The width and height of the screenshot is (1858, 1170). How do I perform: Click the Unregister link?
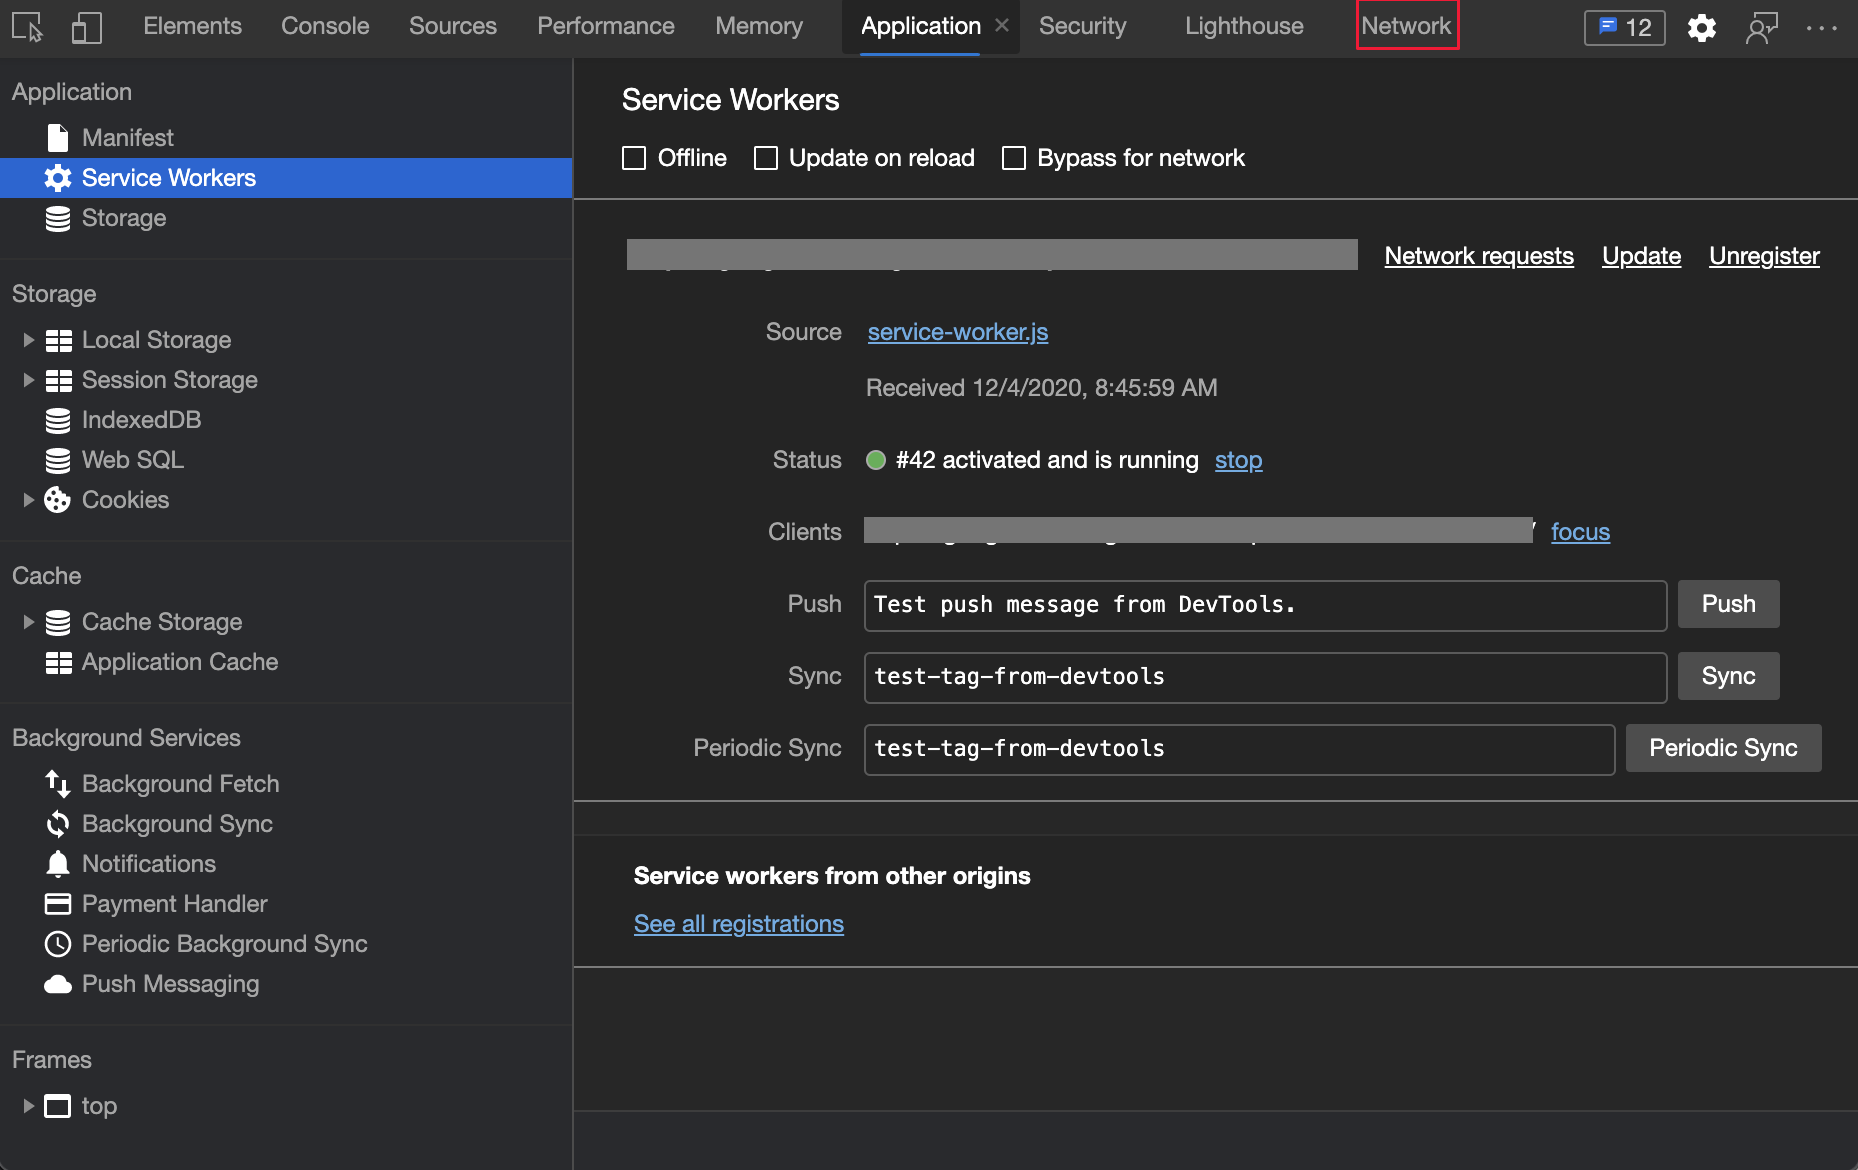point(1763,256)
